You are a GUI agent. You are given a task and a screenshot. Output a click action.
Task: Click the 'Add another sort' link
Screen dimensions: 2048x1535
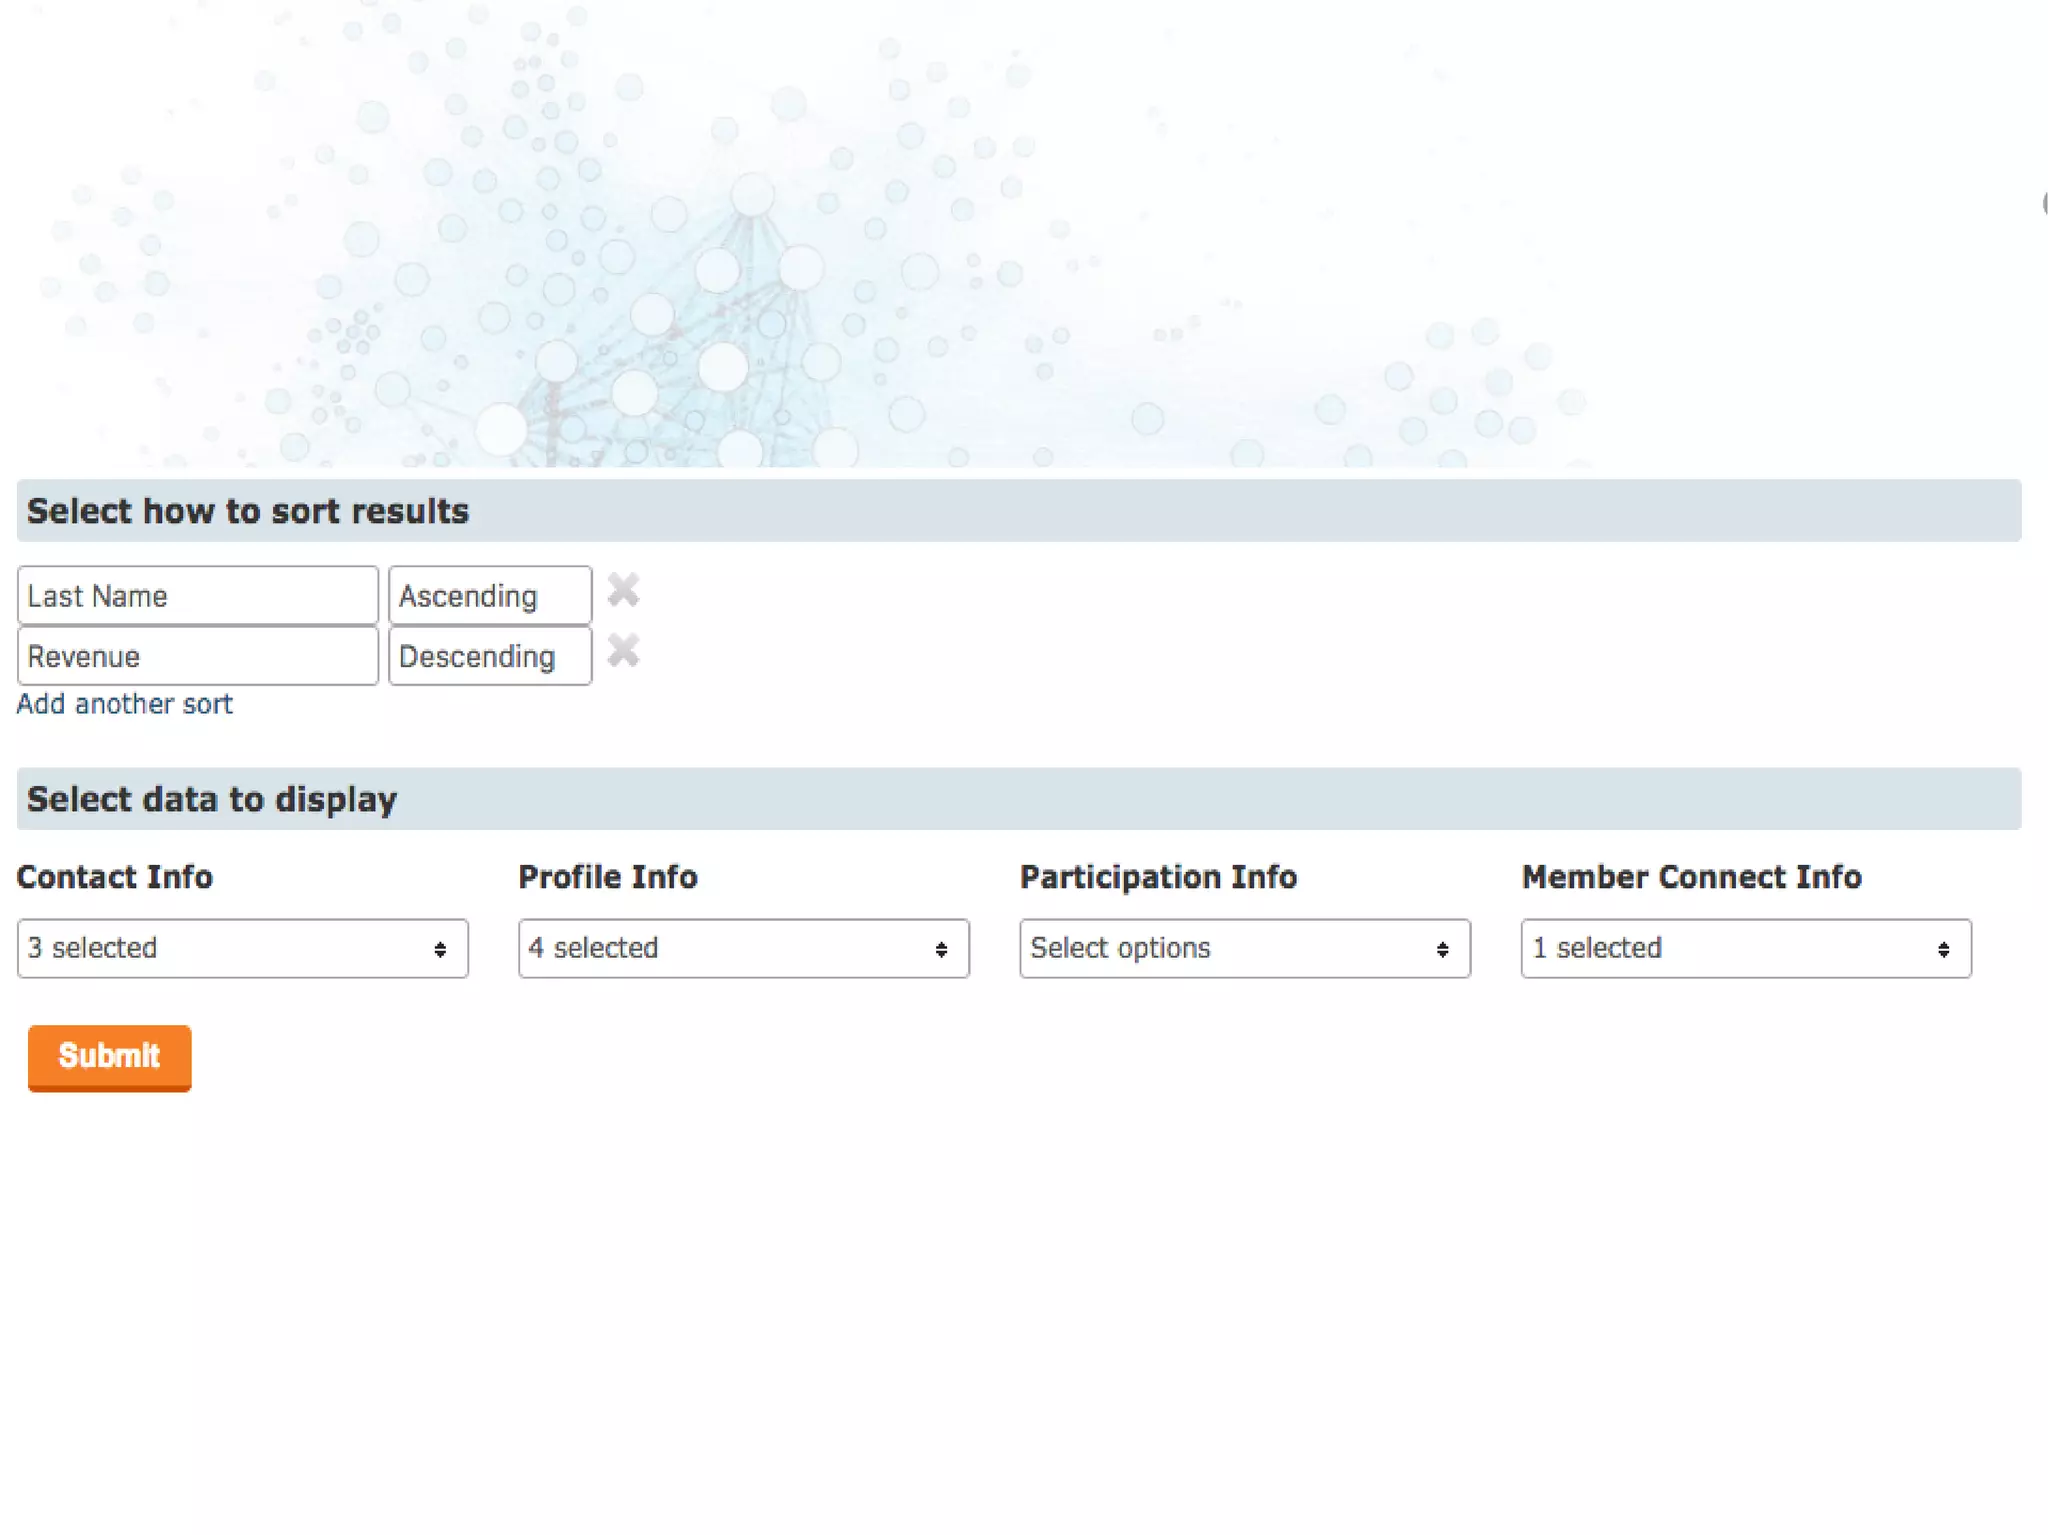point(125,704)
